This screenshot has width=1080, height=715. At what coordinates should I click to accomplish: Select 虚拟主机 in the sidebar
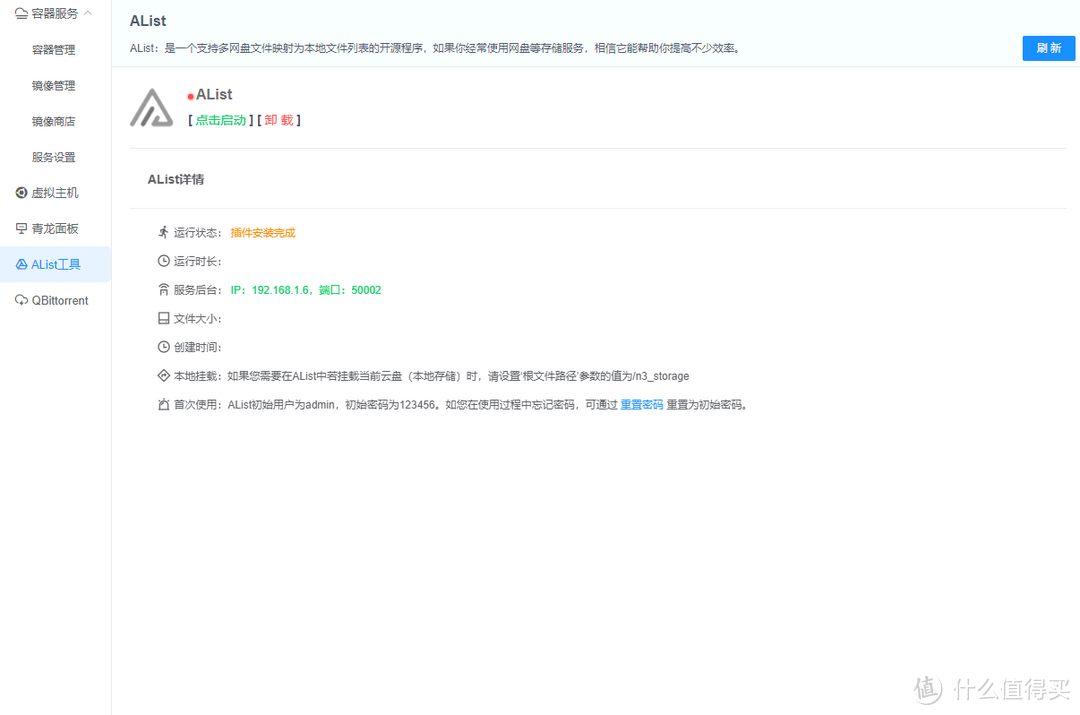point(55,193)
